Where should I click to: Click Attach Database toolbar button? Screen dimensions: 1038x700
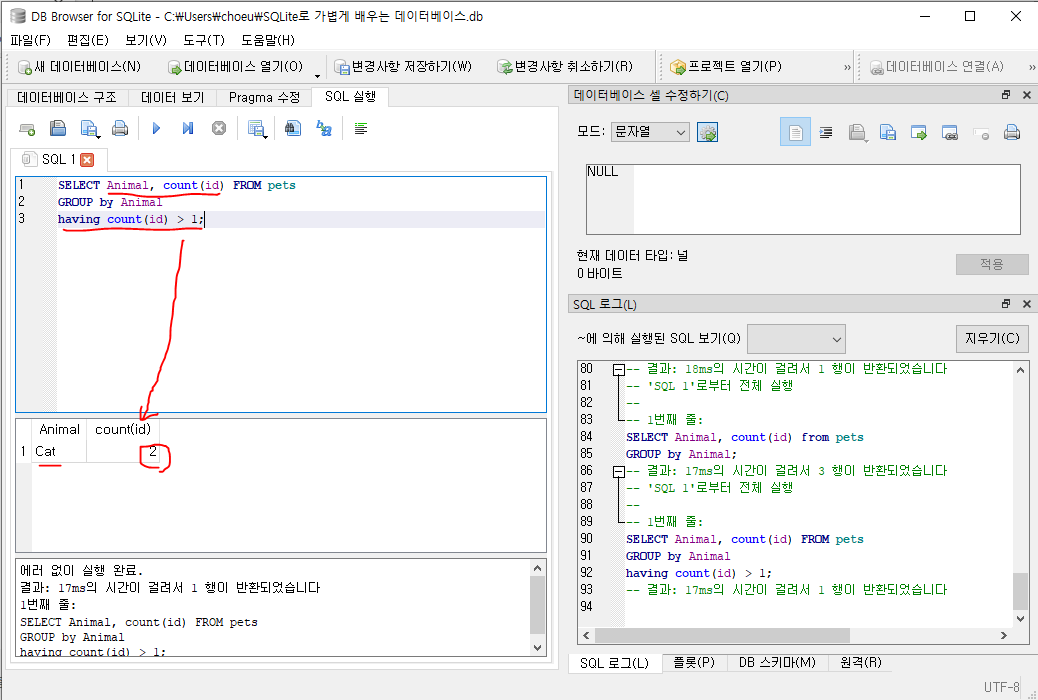(x=936, y=66)
